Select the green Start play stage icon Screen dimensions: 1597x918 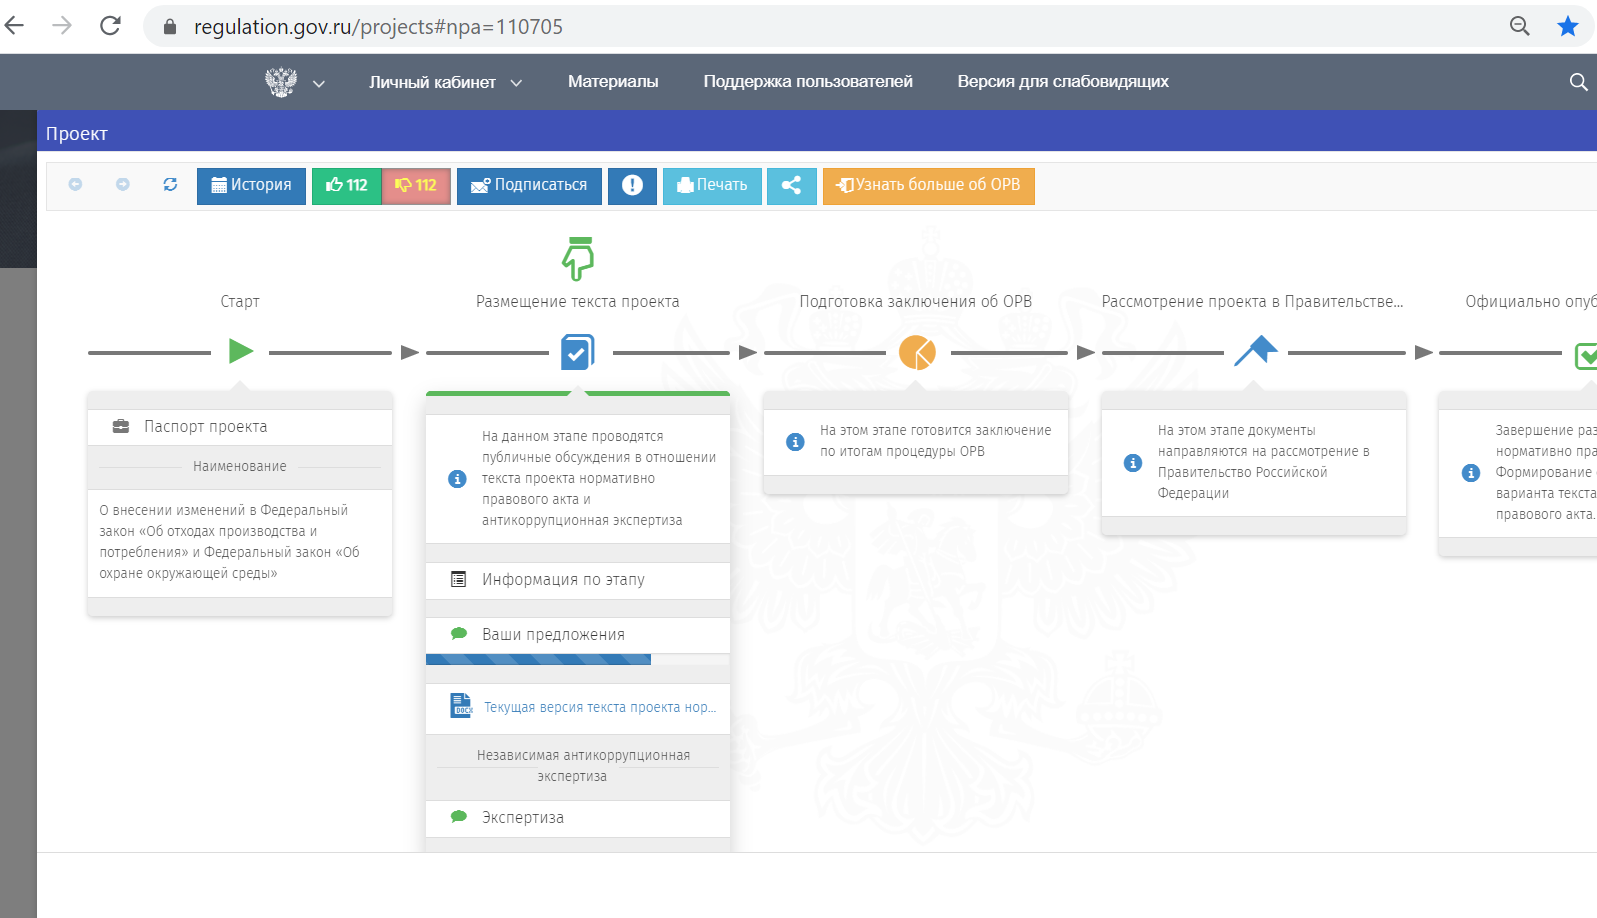coord(240,352)
